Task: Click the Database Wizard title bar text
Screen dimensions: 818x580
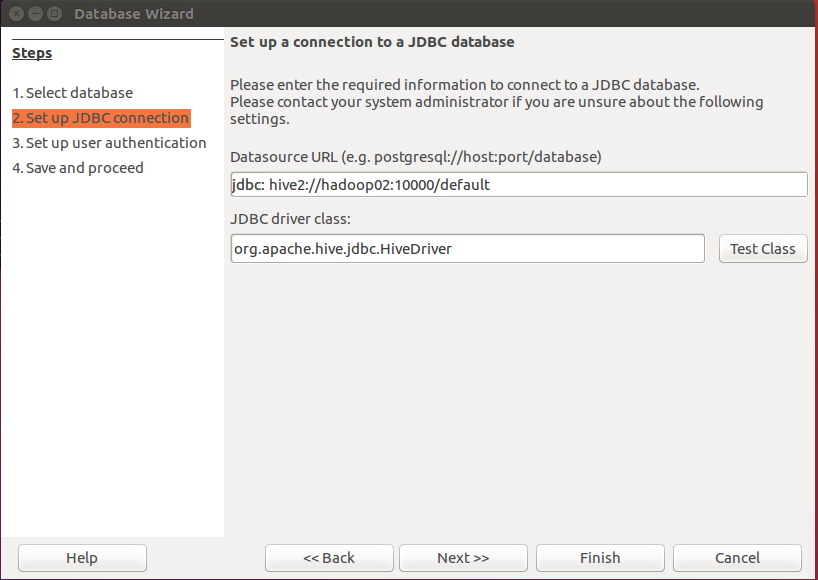Action: [x=134, y=14]
